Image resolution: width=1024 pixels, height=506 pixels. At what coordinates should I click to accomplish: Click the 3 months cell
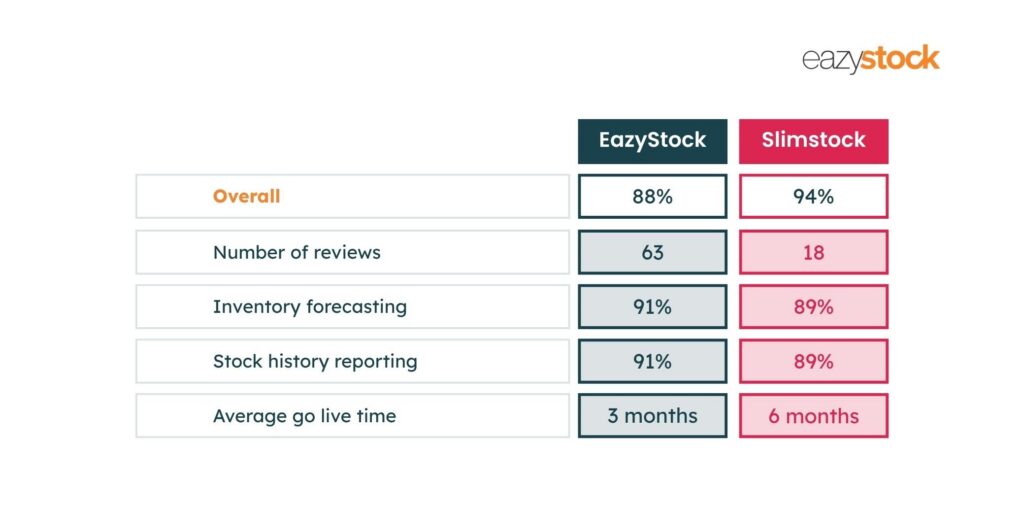pos(652,416)
